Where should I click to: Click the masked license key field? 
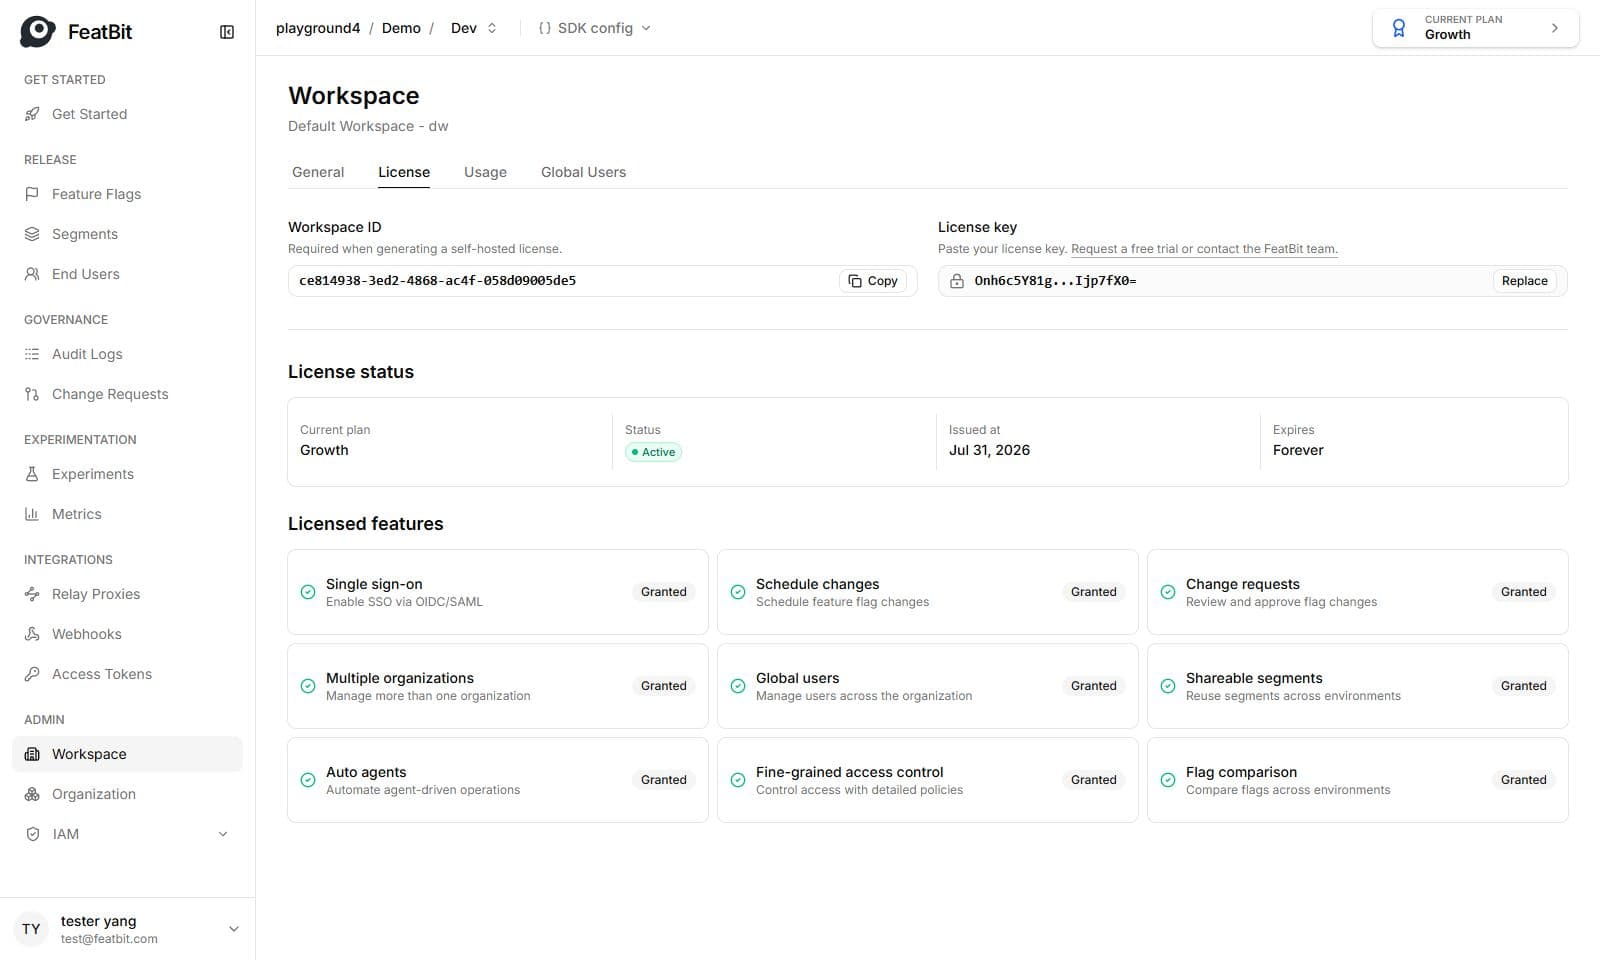[1252, 281]
